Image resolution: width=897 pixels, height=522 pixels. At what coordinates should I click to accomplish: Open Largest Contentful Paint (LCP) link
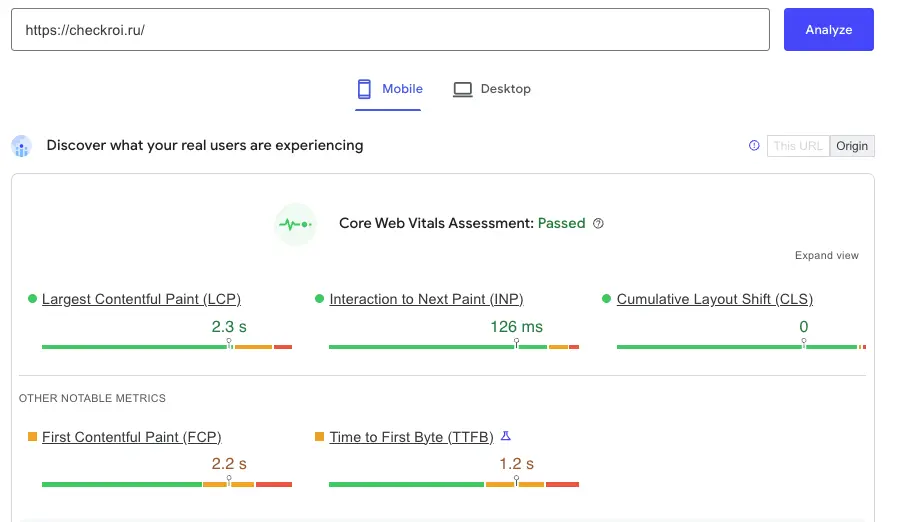(141, 299)
